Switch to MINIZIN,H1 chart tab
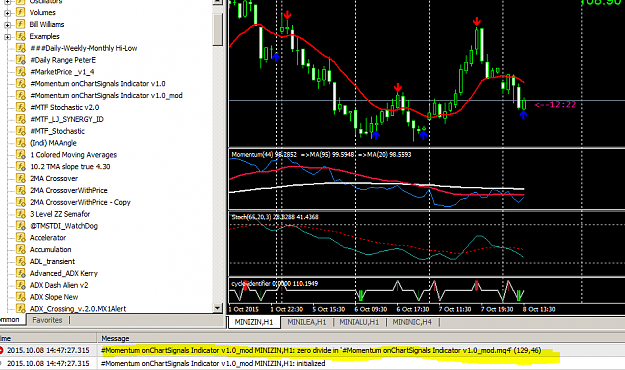The width and height of the screenshot is (625, 370). (x=254, y=322)
